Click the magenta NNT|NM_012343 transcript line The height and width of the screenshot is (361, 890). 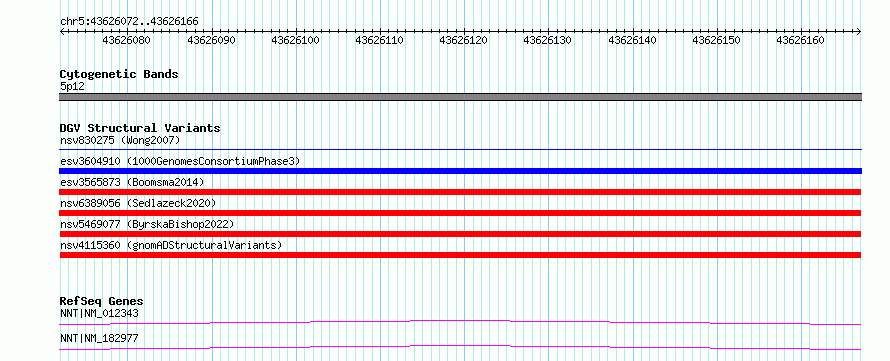[x=460, y=322]
